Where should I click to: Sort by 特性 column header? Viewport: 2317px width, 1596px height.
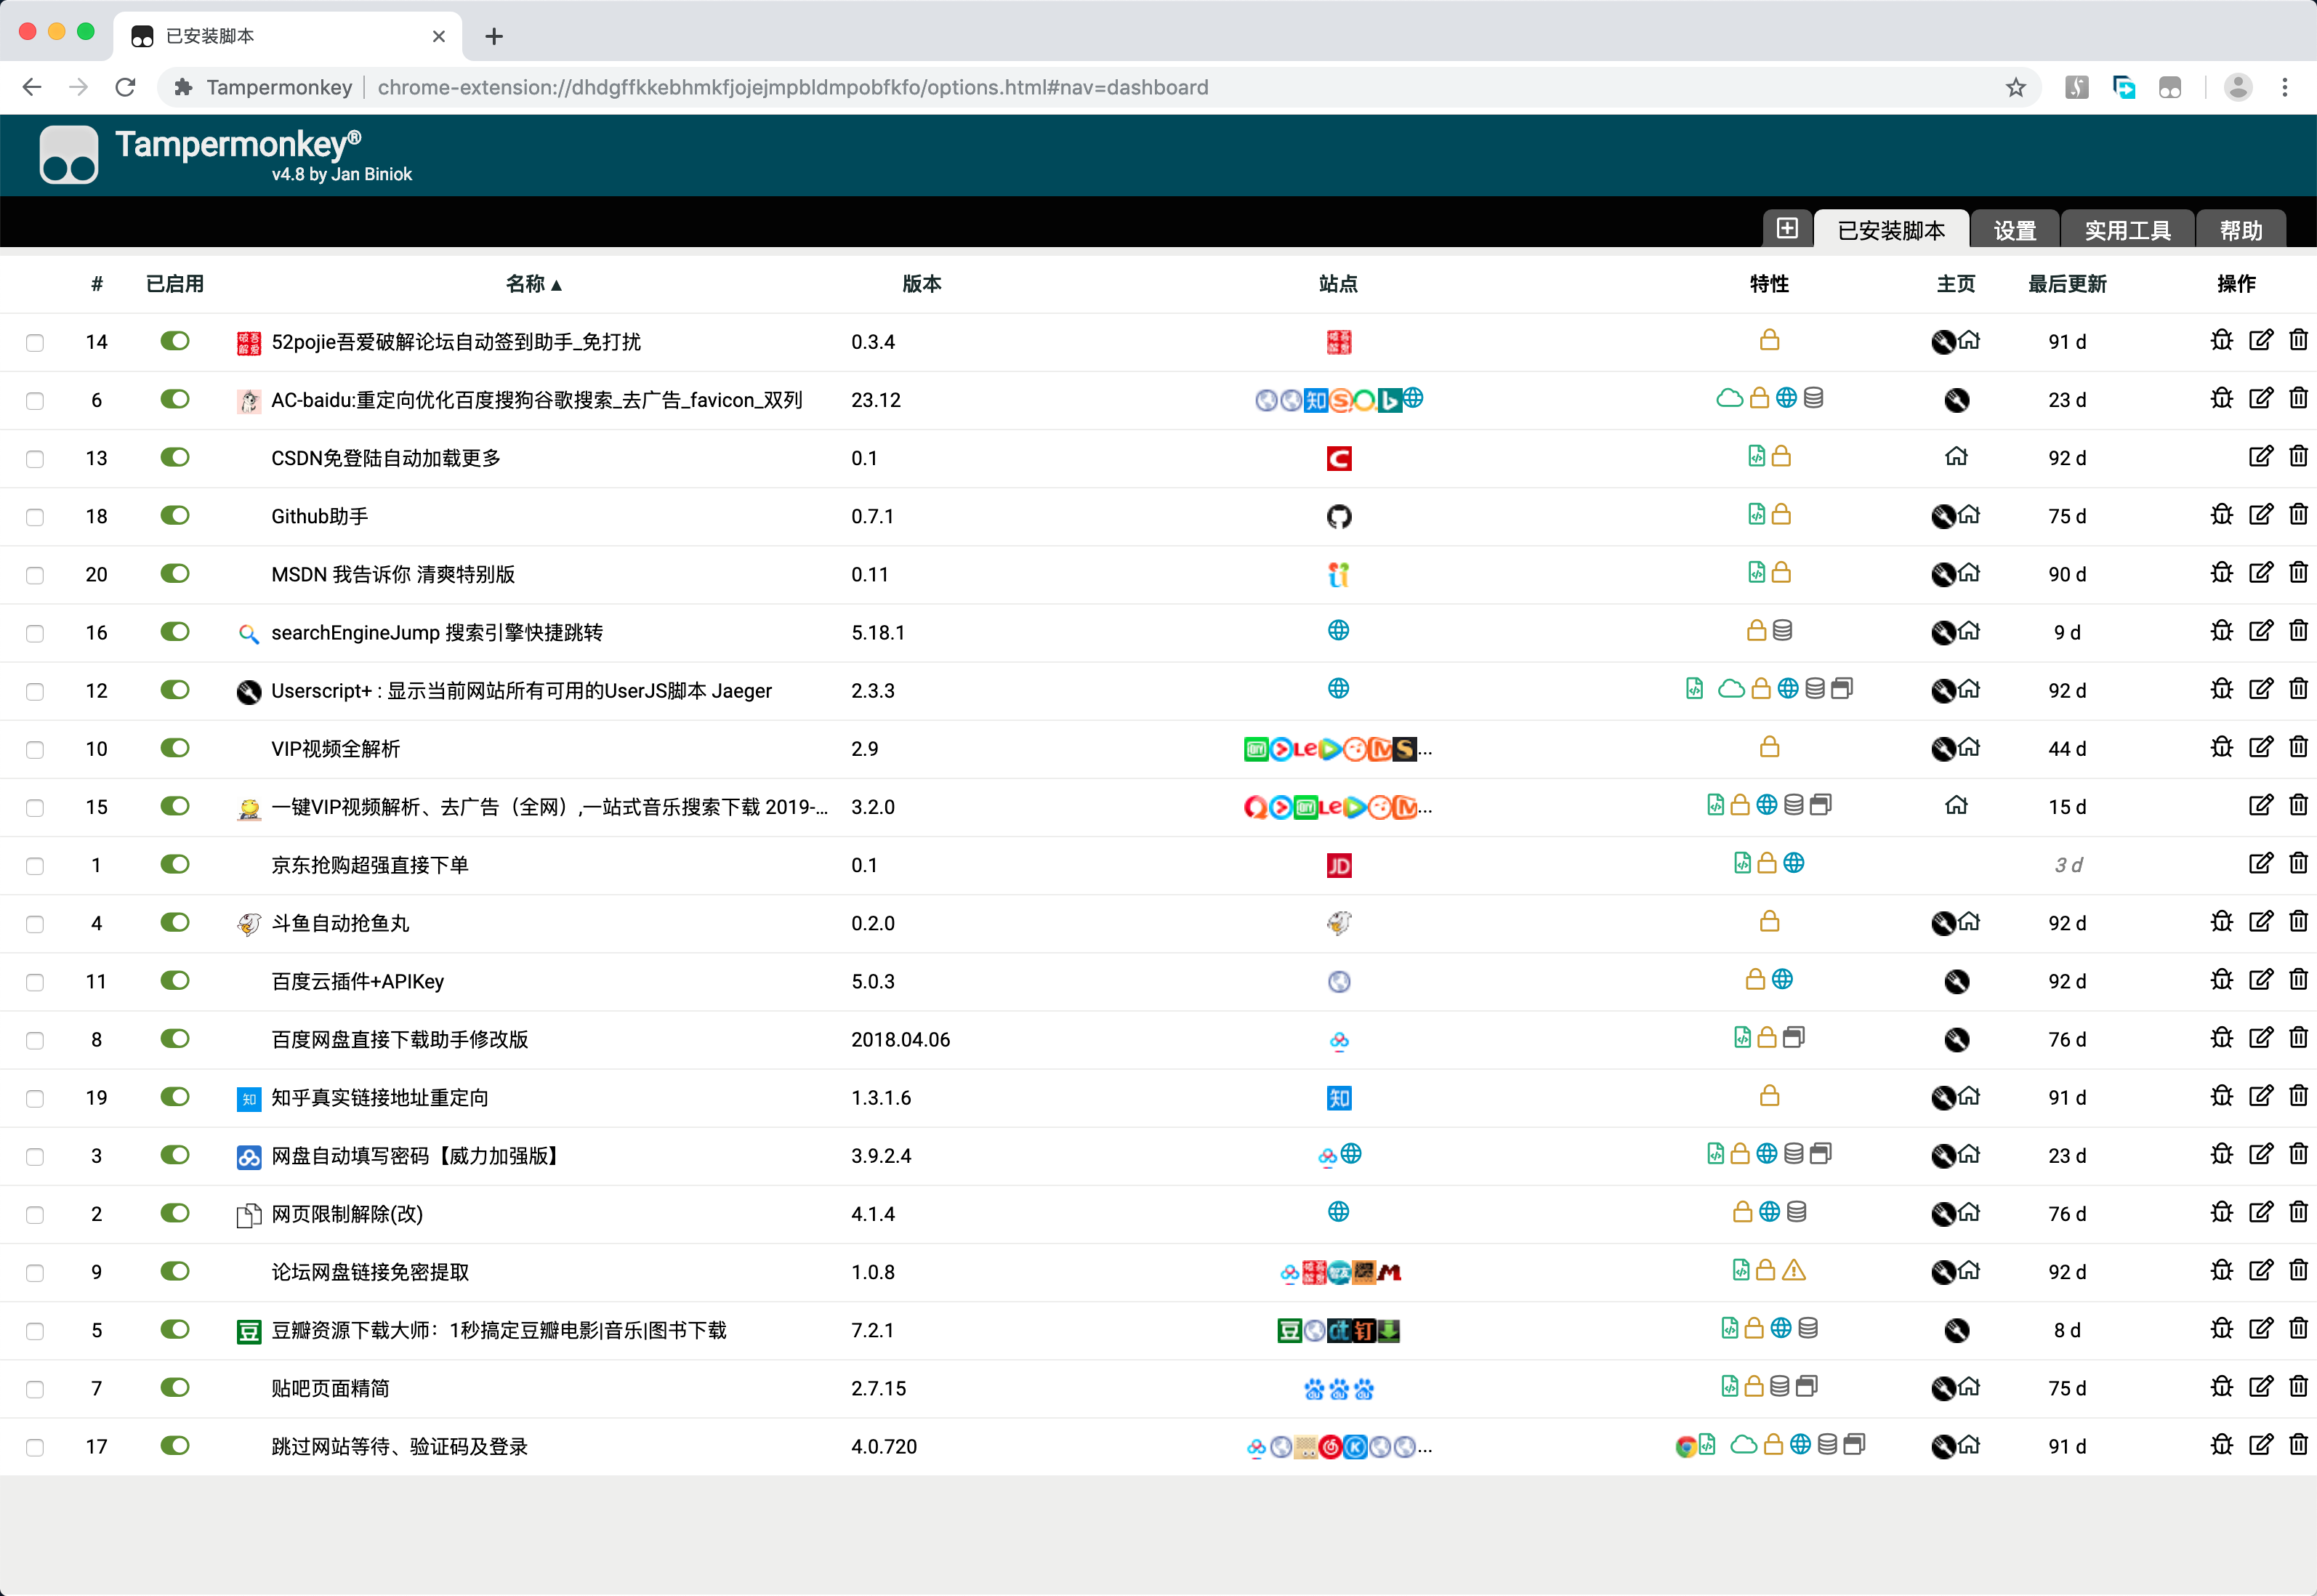[x=1769, y=284]
